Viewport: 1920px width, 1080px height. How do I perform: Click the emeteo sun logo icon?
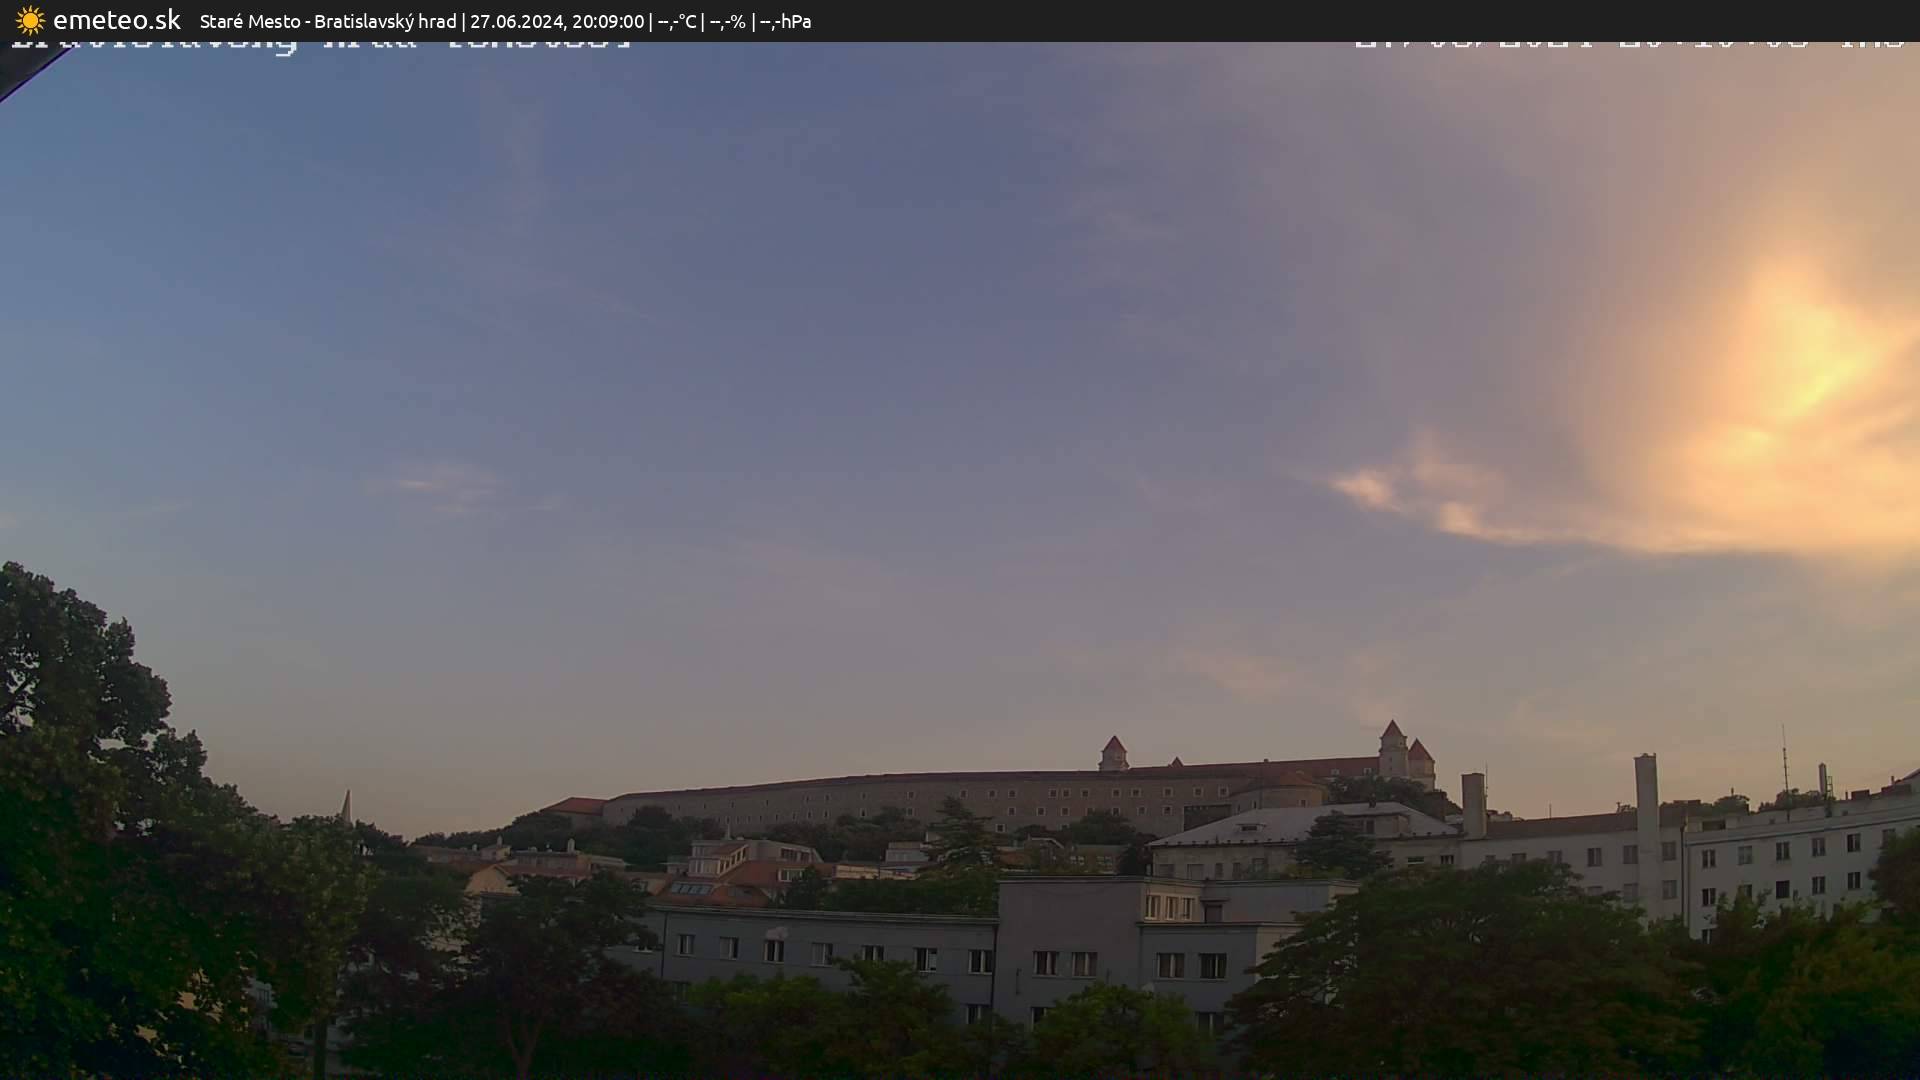tap(30, 21)
